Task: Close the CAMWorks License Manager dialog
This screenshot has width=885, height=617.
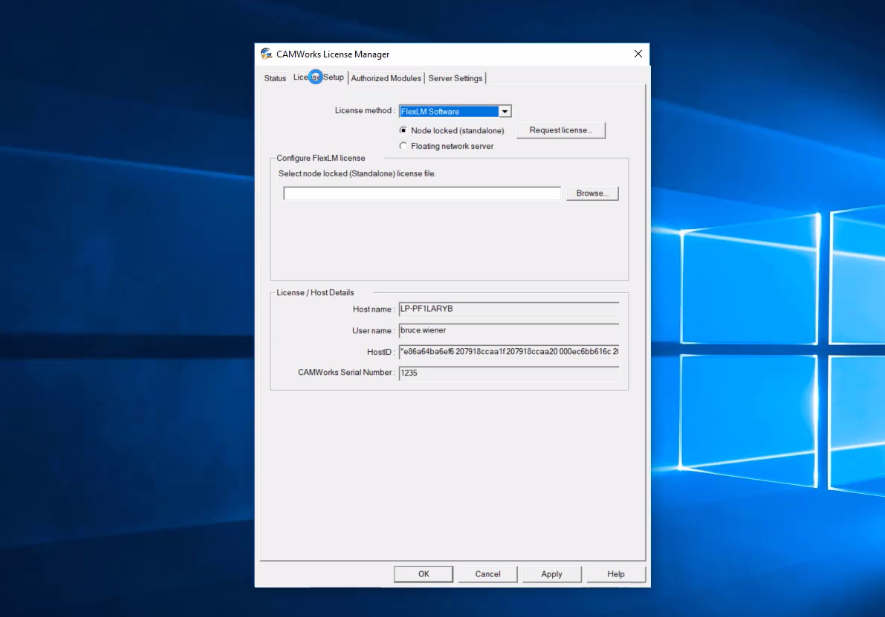Action: [x=638, y=54]
